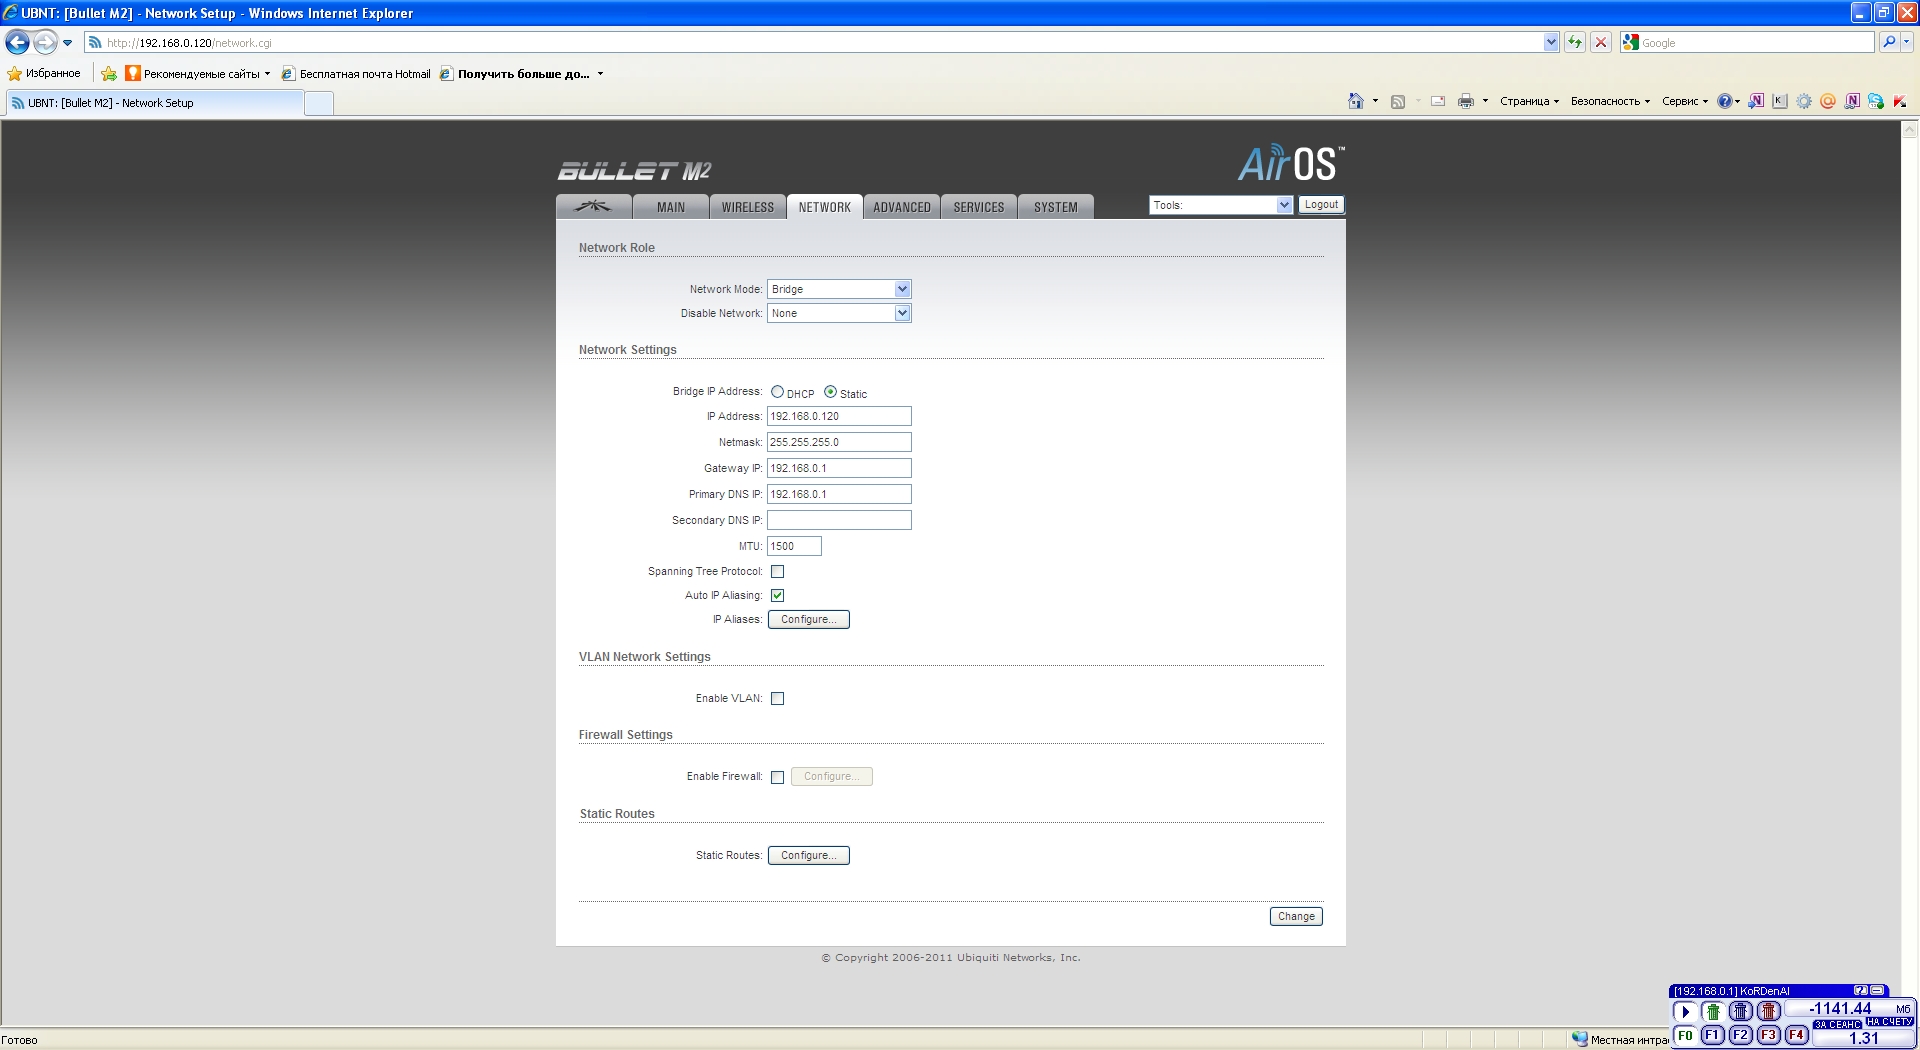Open the Tools dropdown
Image resolution: width=1920 pixels, height=1050 pixels.
coord(1221,205)
